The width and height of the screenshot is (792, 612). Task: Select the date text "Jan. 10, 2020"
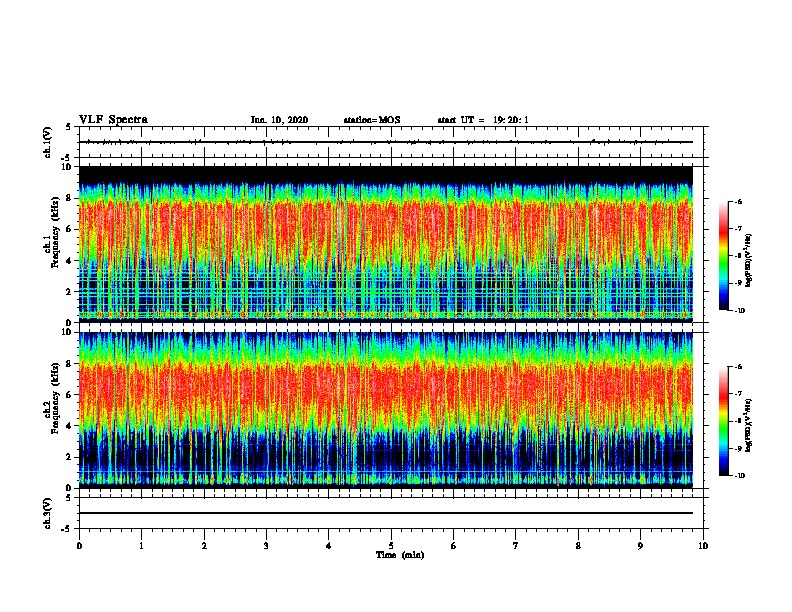[279, 120]
